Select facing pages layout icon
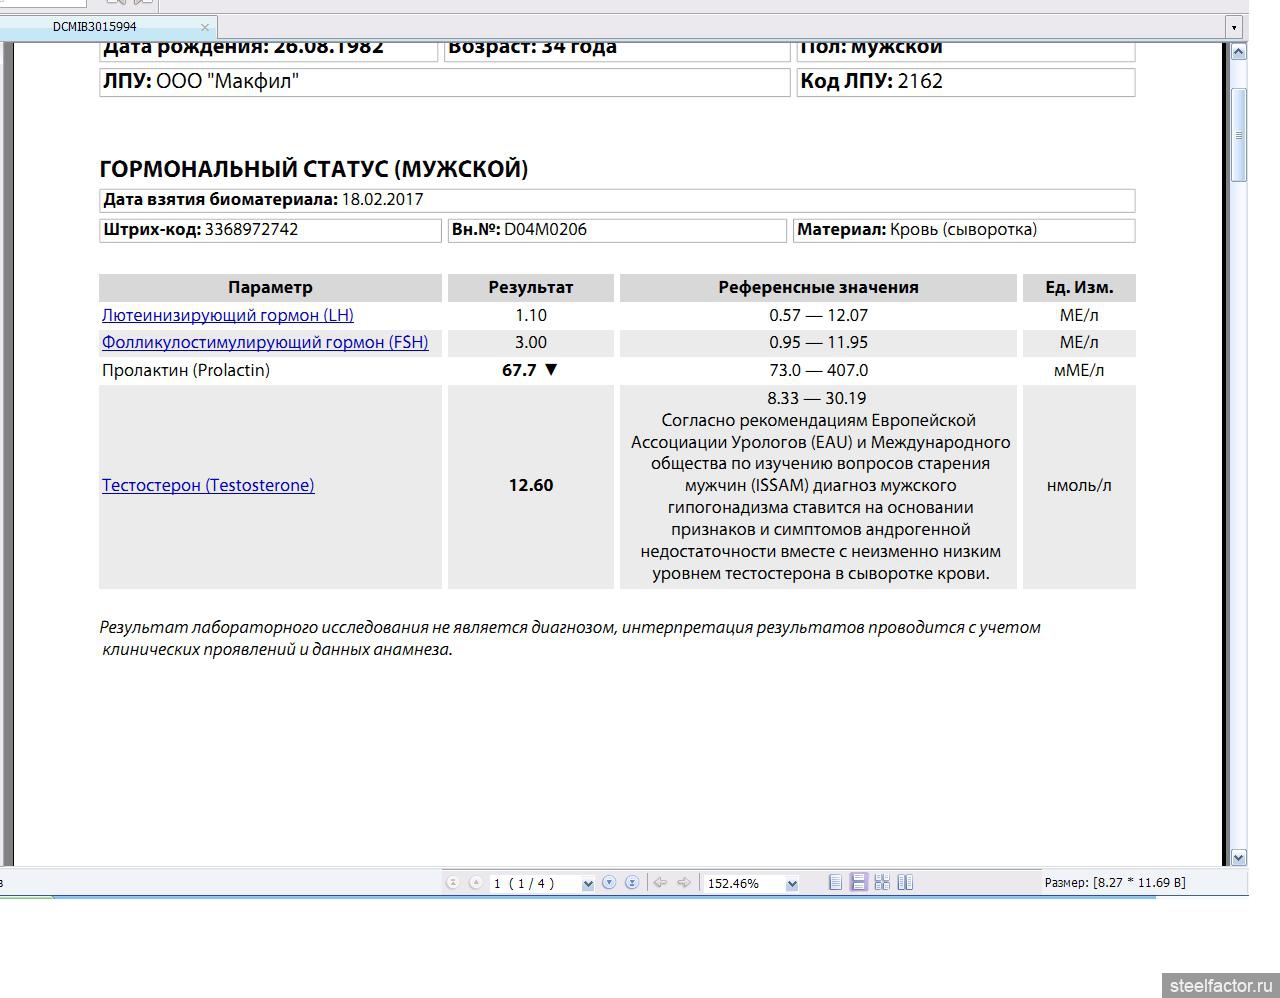The height and width of the screenshot is (998, 1280). click(905, 882)
